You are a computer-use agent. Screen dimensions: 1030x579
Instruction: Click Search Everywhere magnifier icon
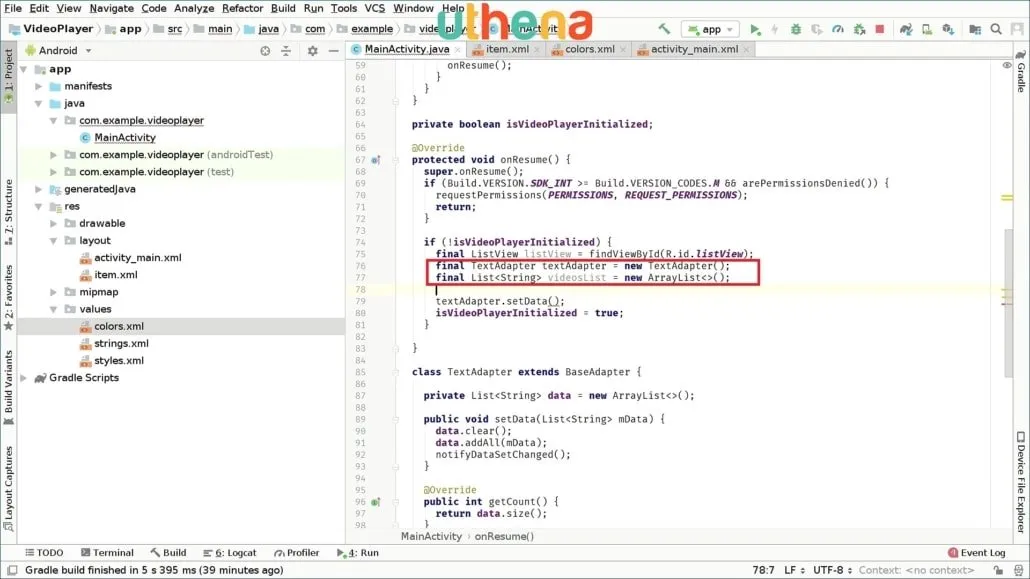click(x=996, y=30)
